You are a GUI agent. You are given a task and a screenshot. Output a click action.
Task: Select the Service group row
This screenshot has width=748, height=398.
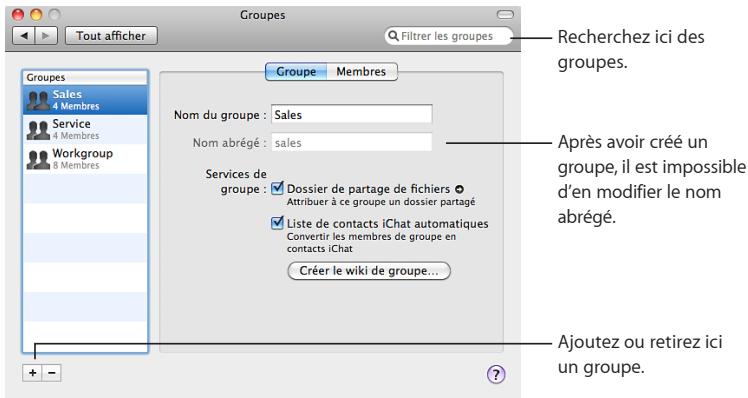pyautogui.click(x=85, y=129)
